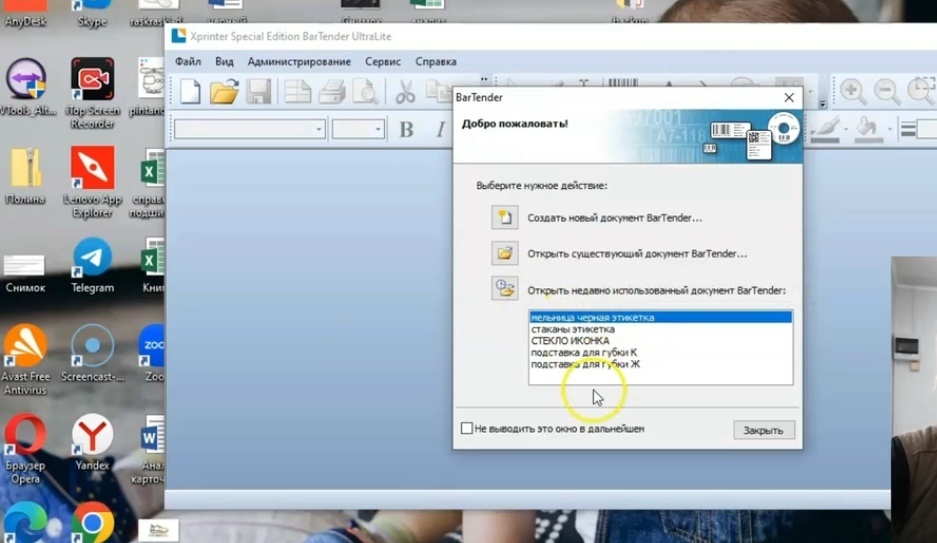Click the Google Chrome desktop icon

coord(92,523)
